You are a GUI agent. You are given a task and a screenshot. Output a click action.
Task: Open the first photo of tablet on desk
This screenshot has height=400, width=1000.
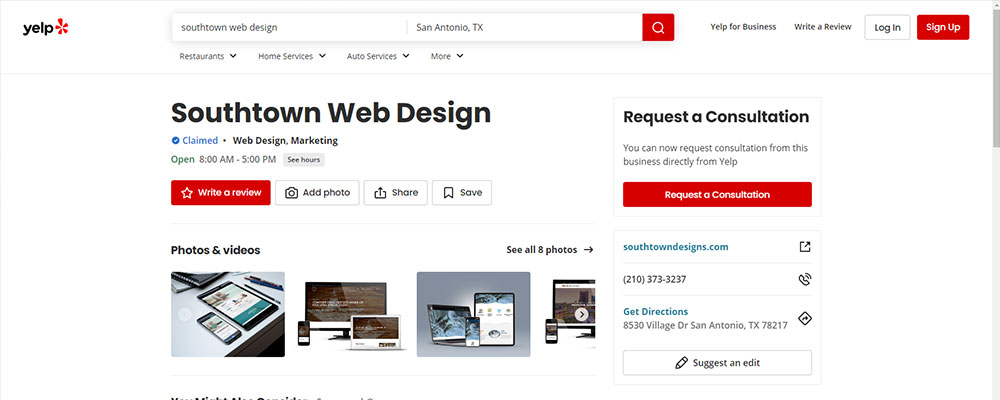228,314
